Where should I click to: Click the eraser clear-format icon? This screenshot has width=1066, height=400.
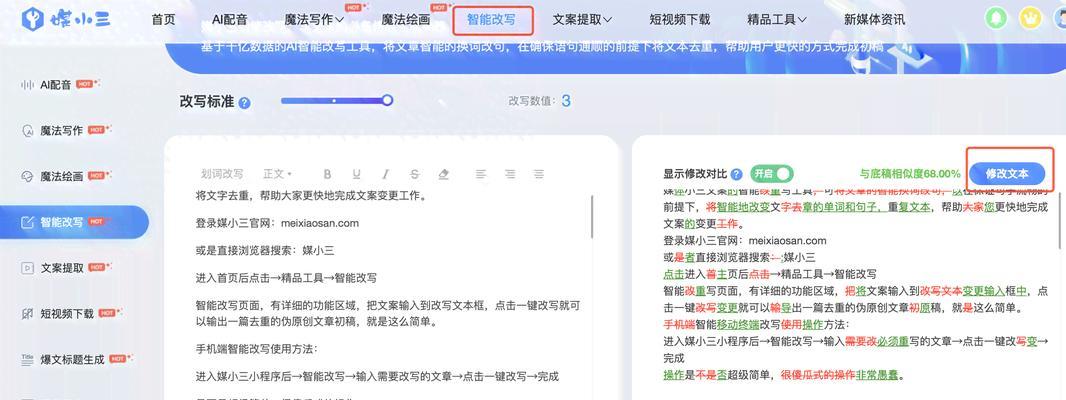(x=444, y=174)
